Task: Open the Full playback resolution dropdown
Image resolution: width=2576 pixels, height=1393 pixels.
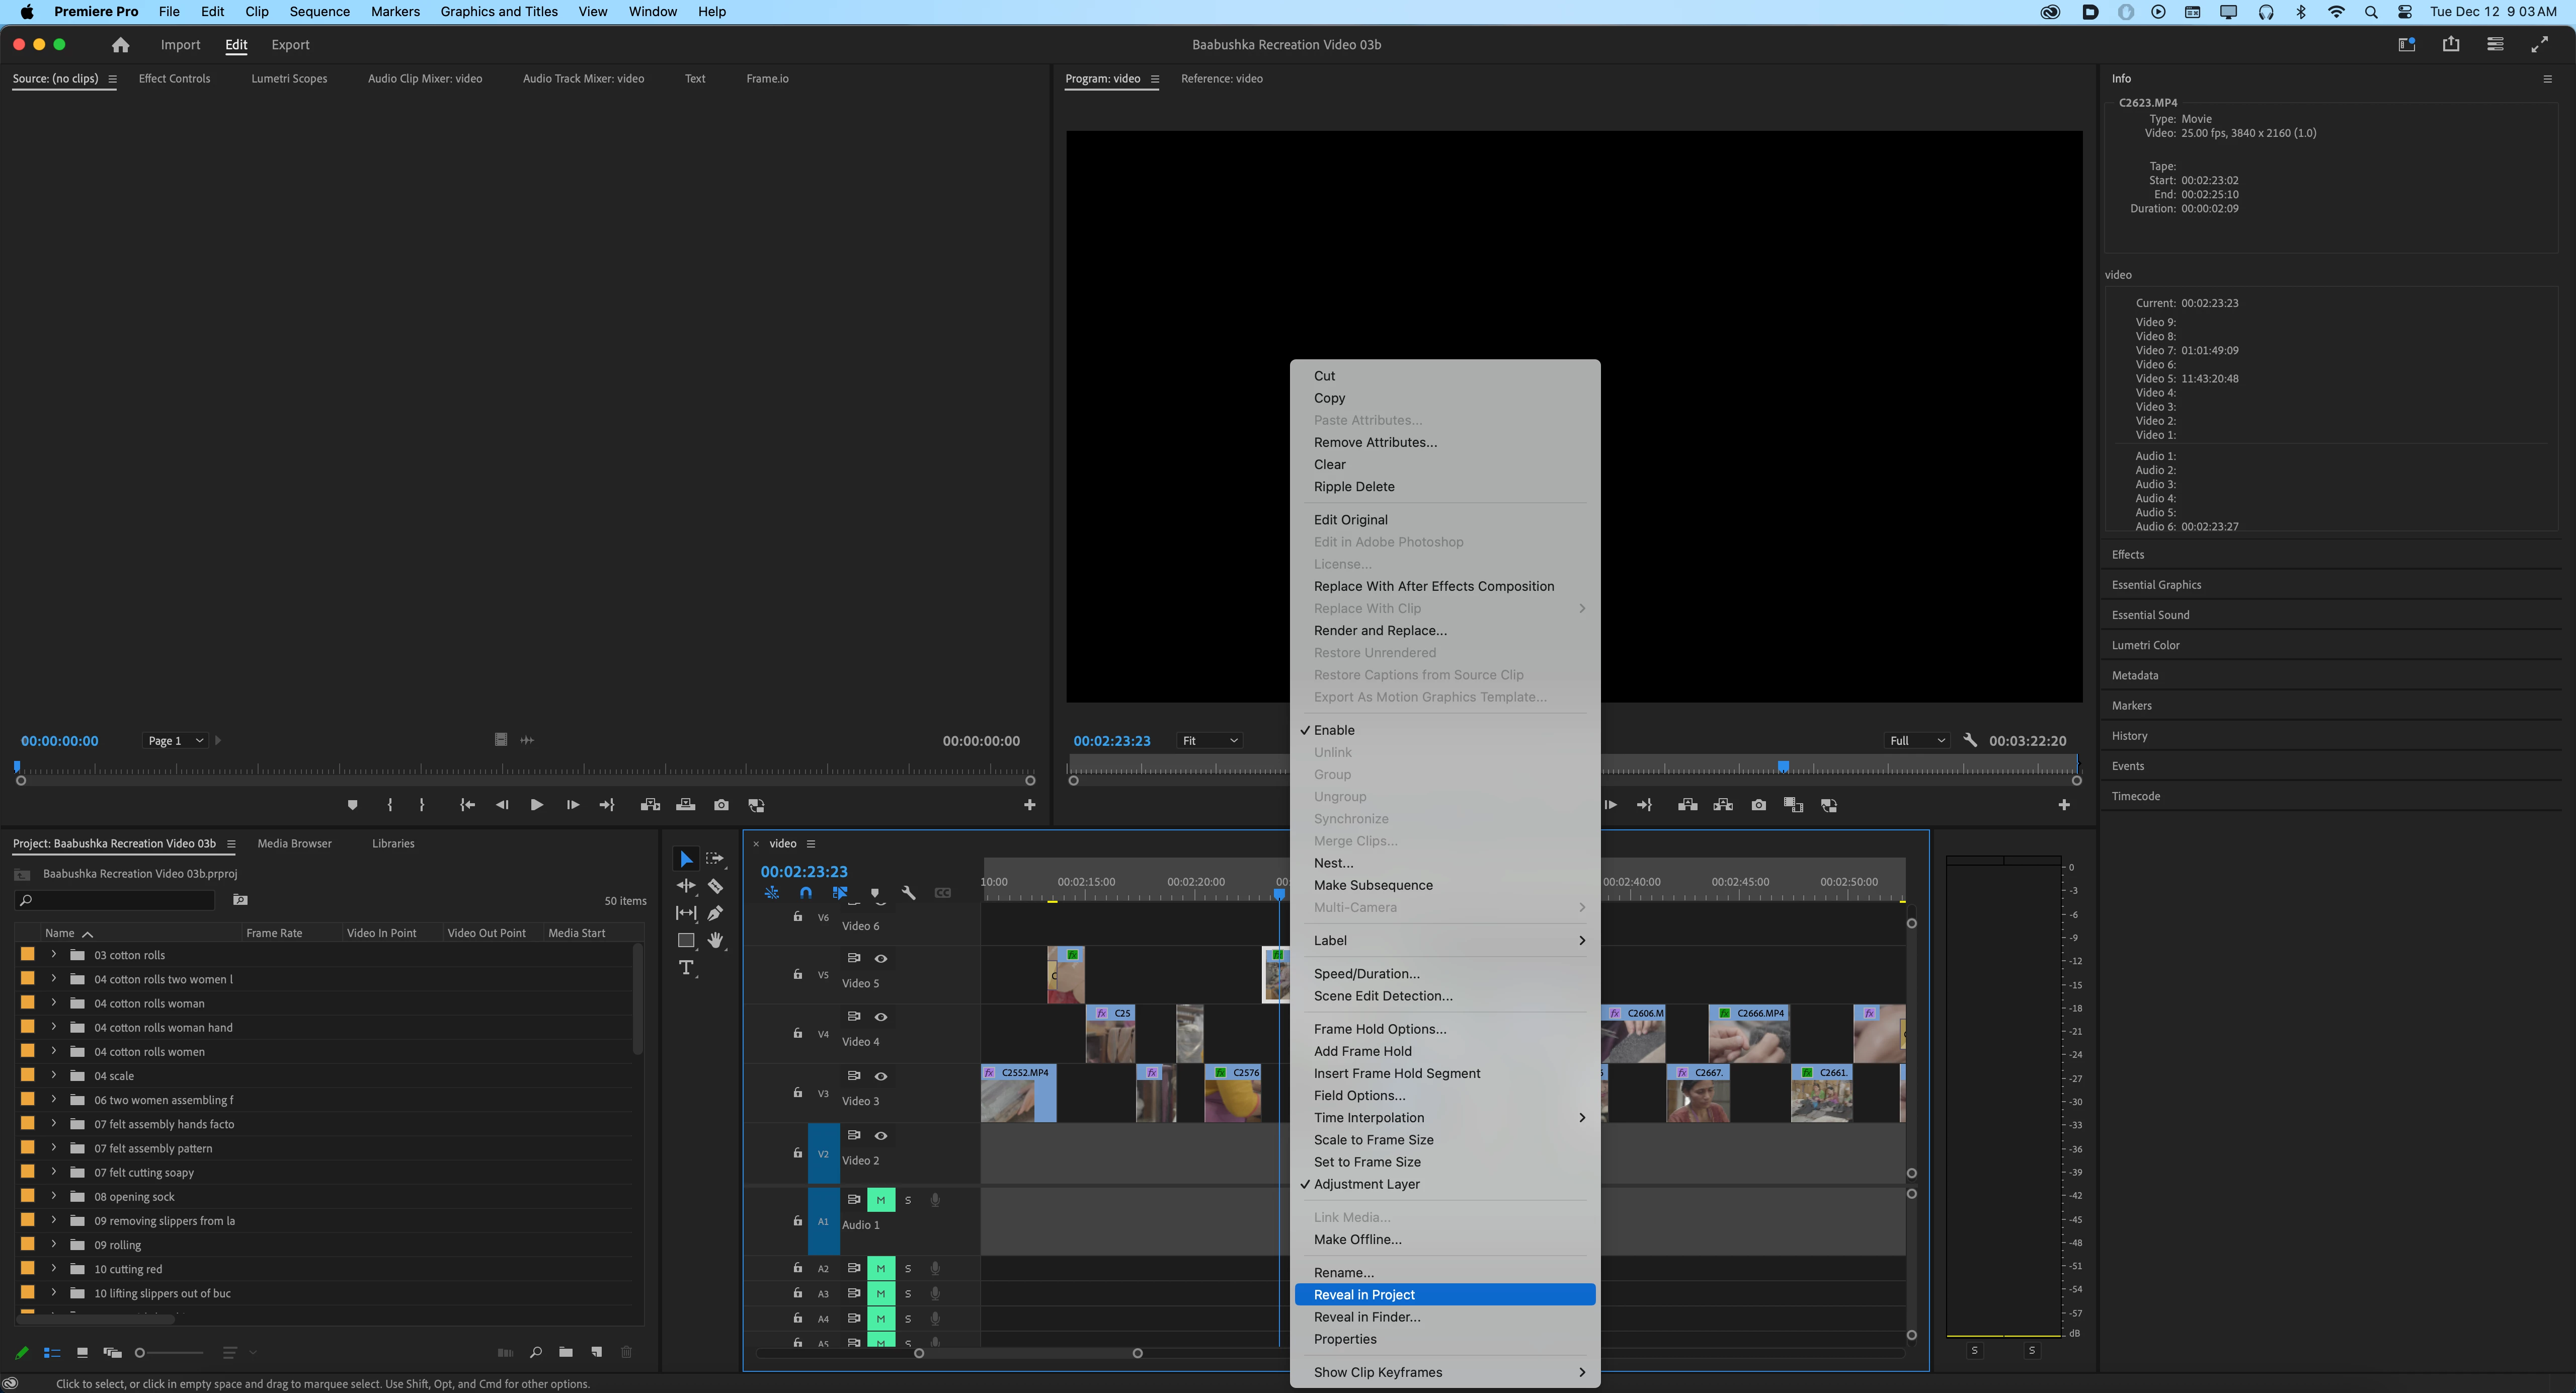Action: click(x=1916, y=741)
